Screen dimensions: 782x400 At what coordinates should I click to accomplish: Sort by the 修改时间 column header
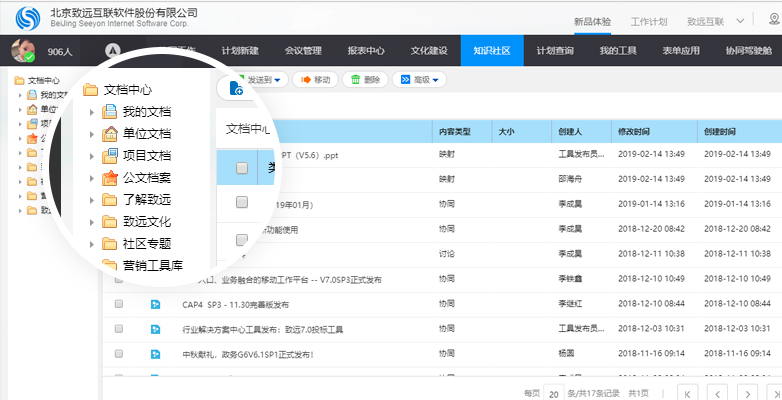click(x=634, y=131)
